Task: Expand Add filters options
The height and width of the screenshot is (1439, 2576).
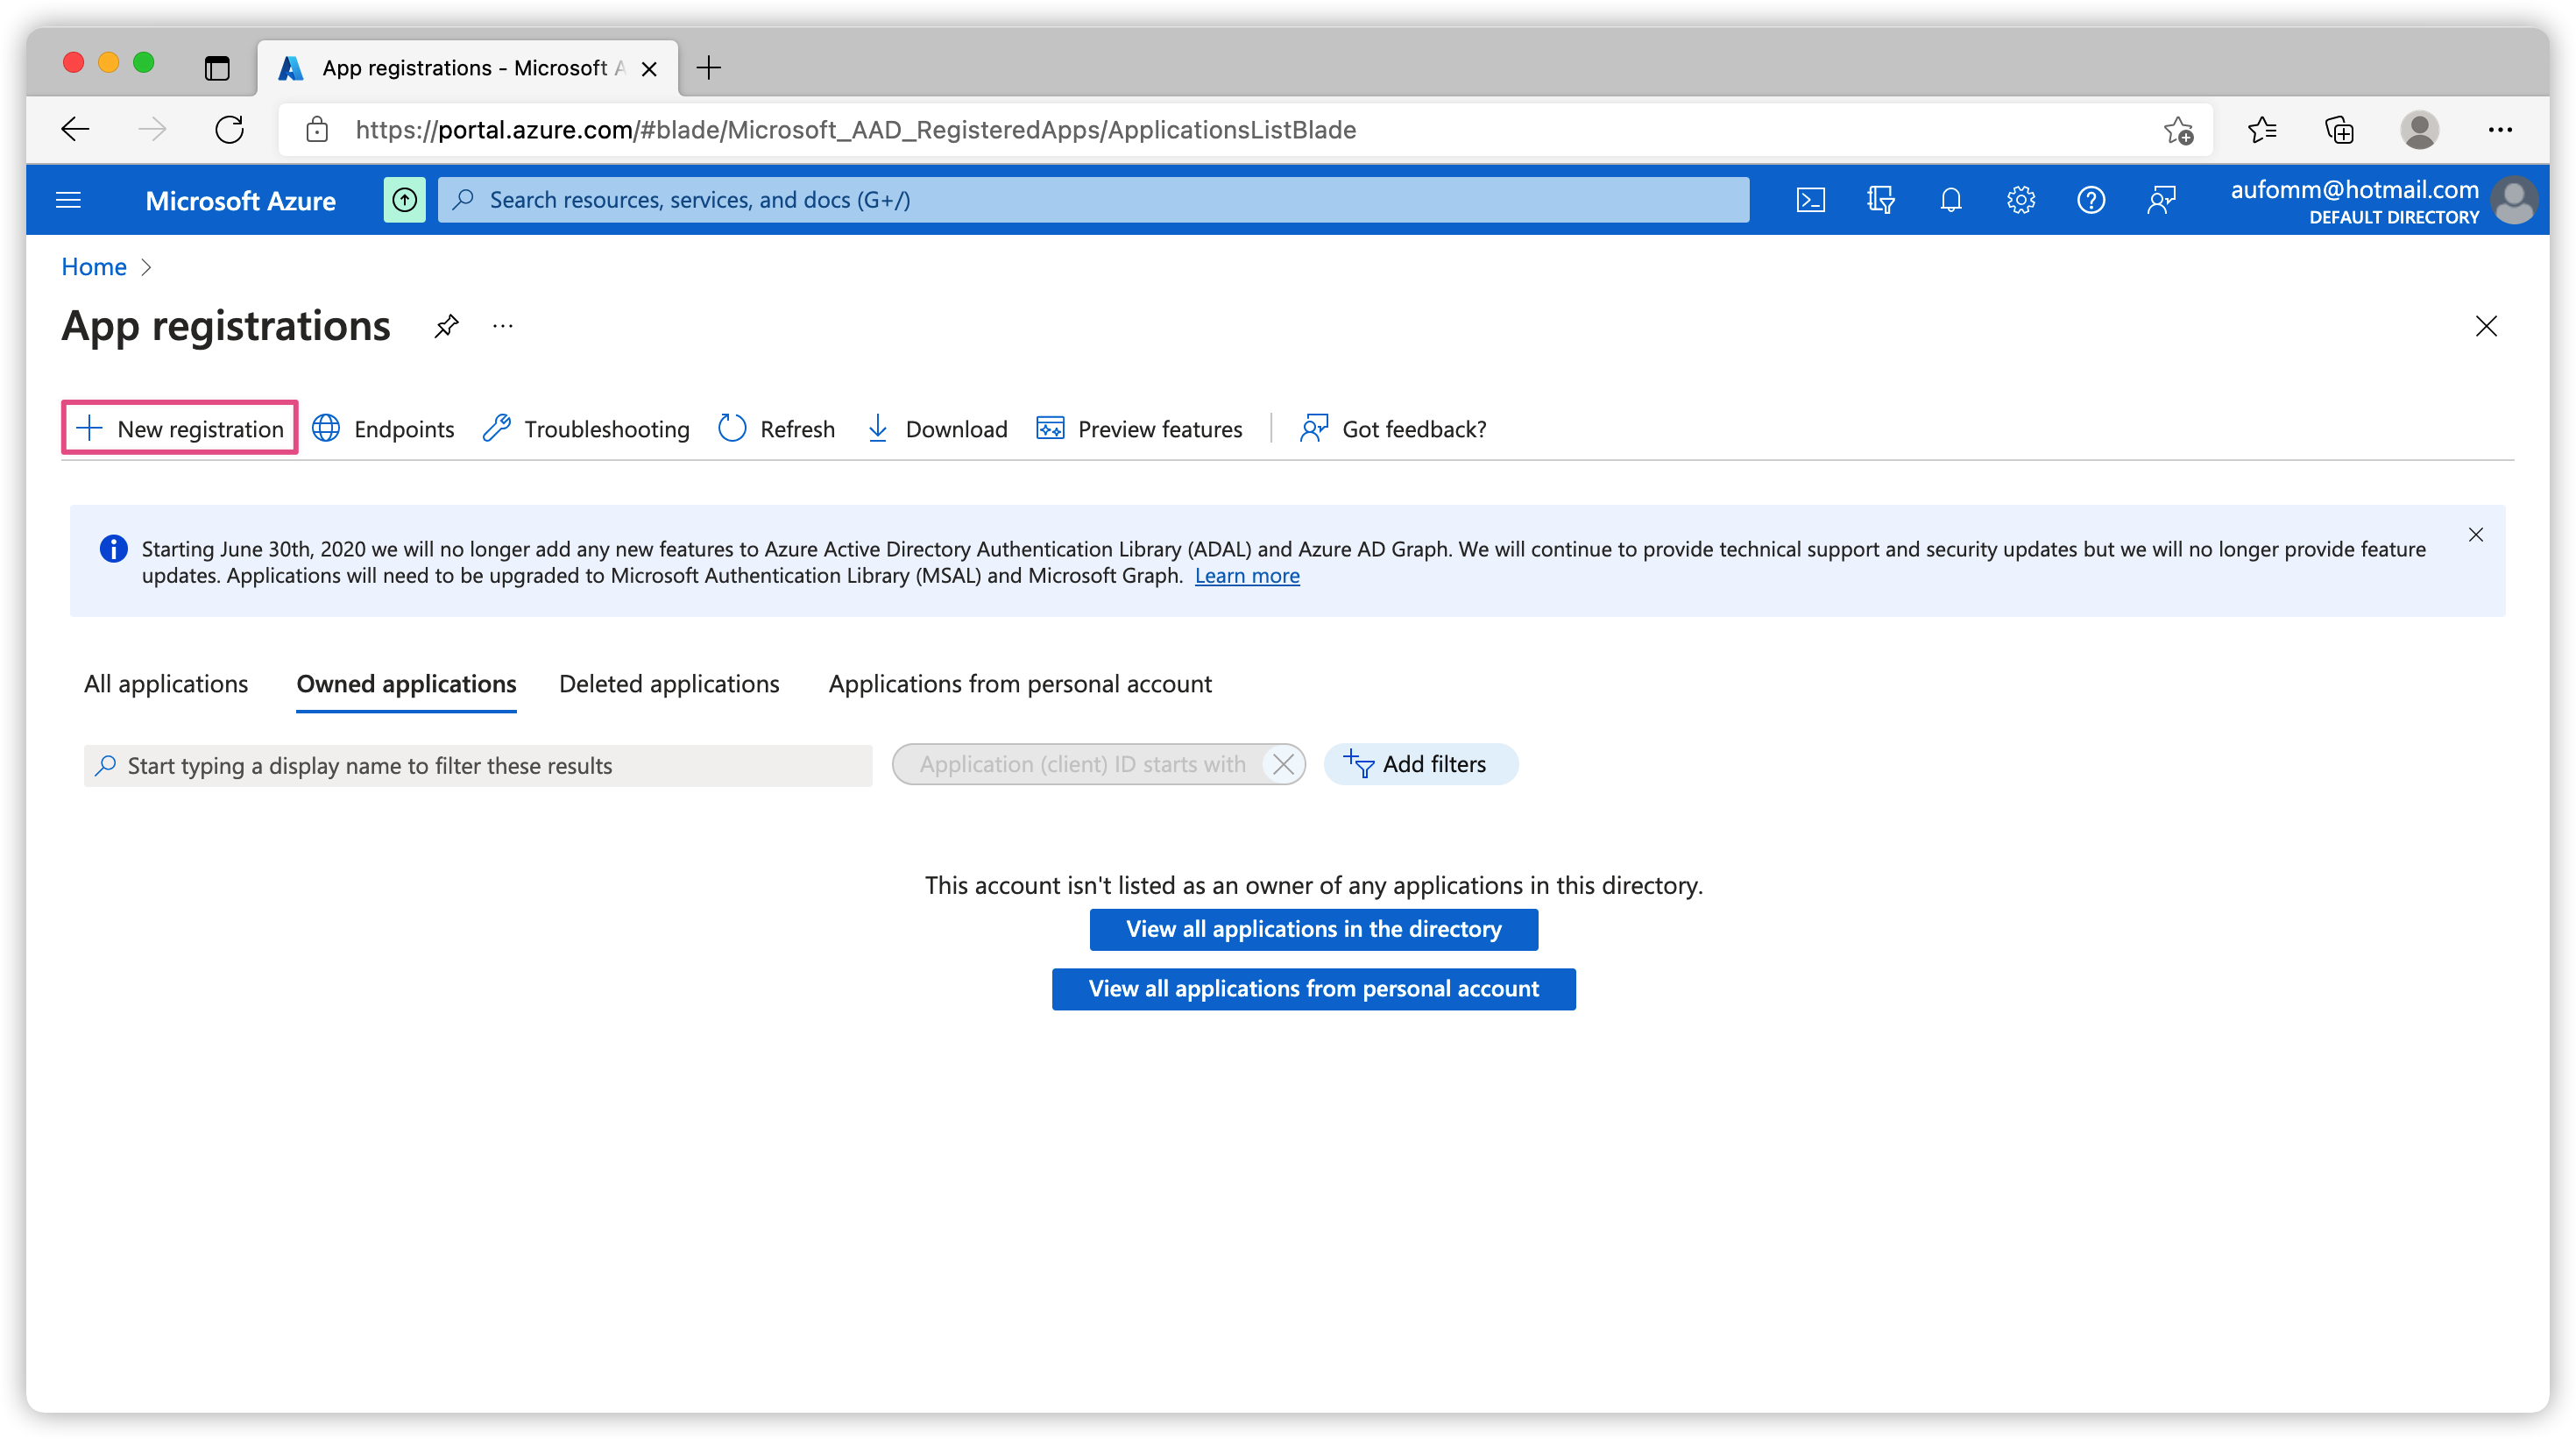Action: [x=1420, y=764]
